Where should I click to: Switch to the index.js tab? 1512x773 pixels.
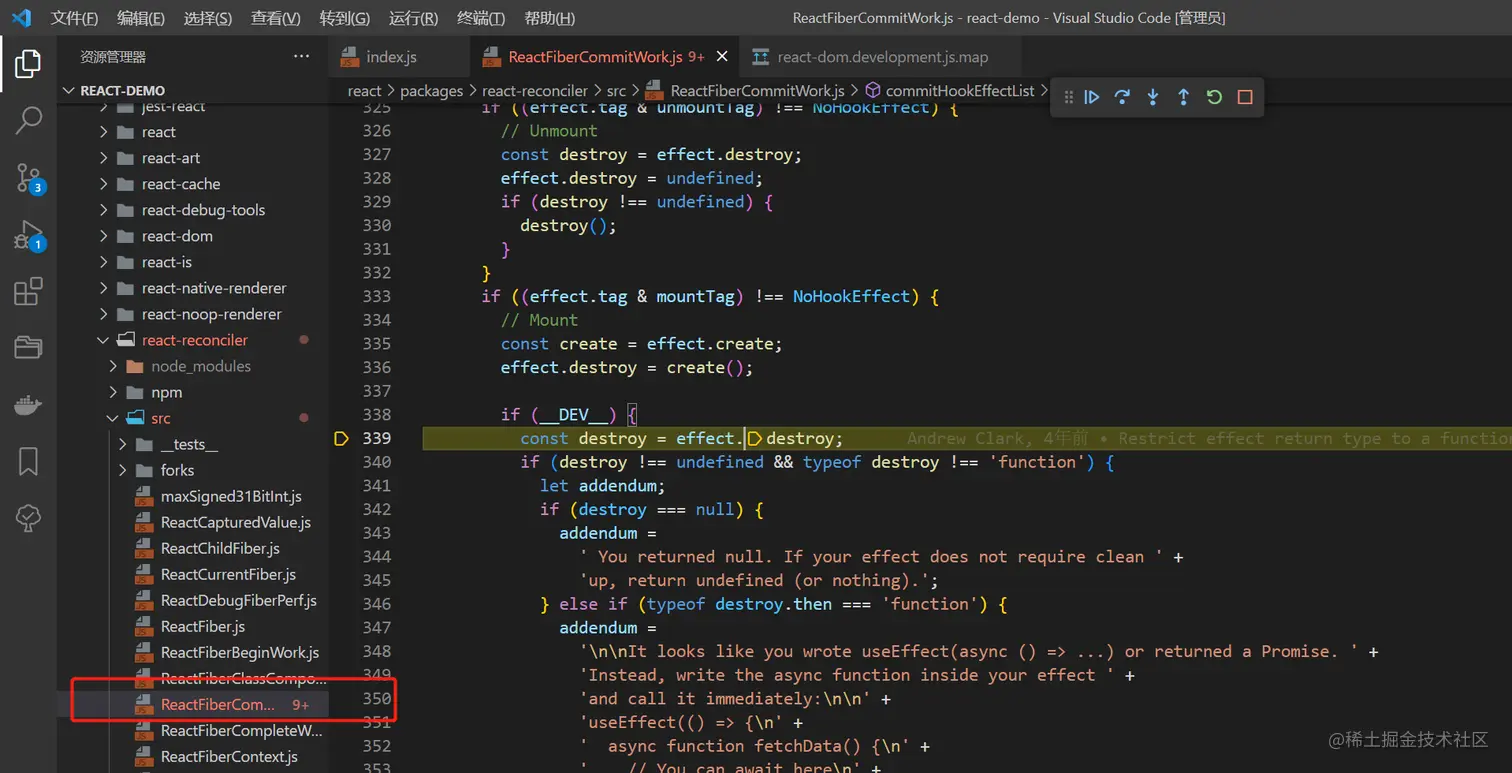[391, 57]
